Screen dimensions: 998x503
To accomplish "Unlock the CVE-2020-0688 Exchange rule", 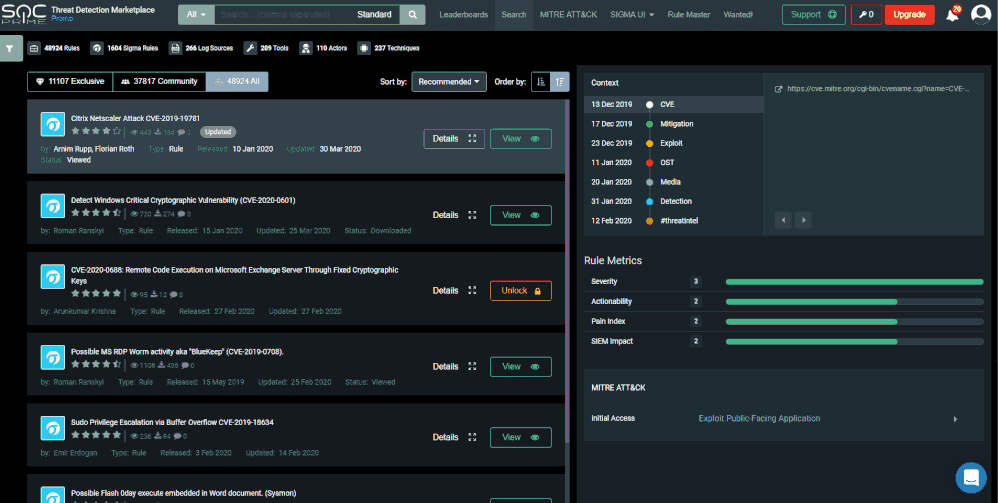I will coord(521,290).
